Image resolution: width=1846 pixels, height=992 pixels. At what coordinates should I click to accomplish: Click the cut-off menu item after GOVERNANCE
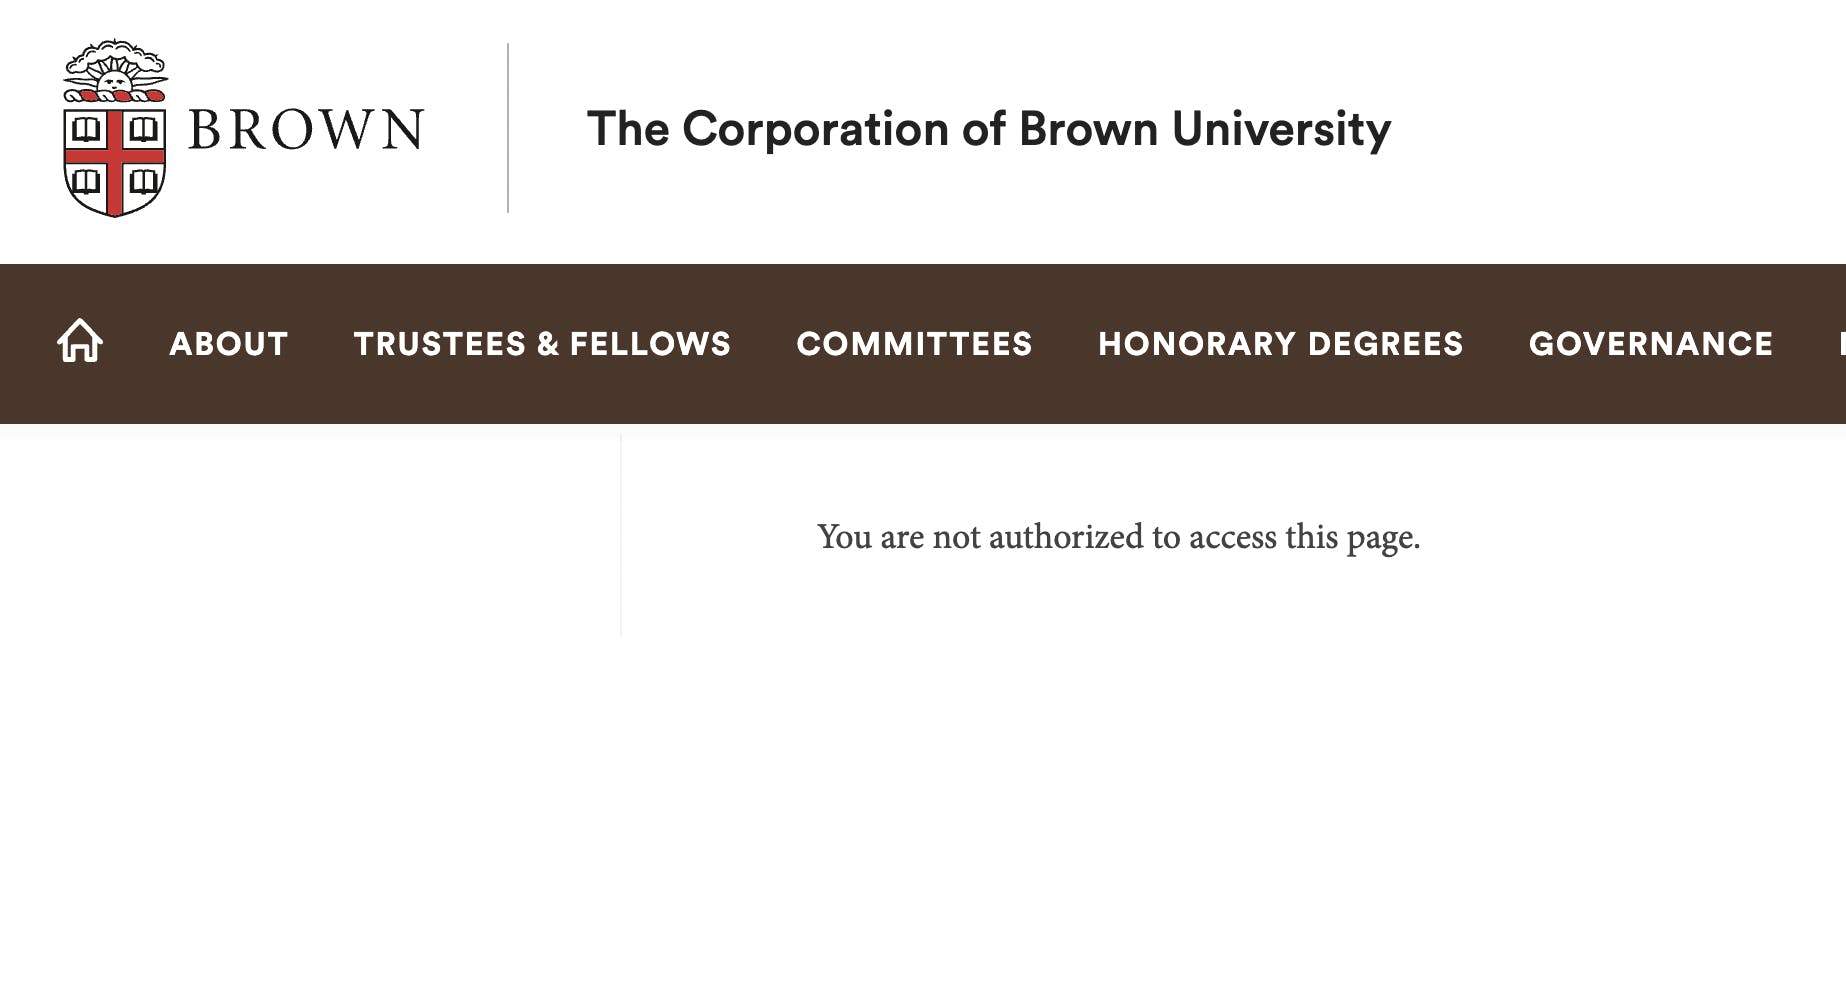(1840, 344)
